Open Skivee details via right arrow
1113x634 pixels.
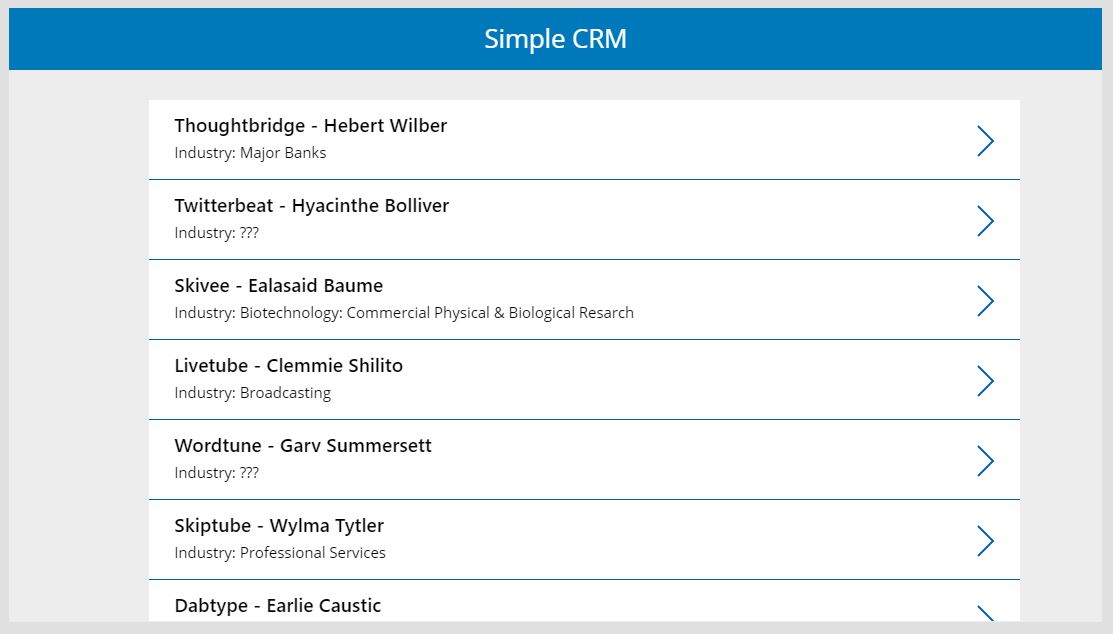click(x=985, y=301)
